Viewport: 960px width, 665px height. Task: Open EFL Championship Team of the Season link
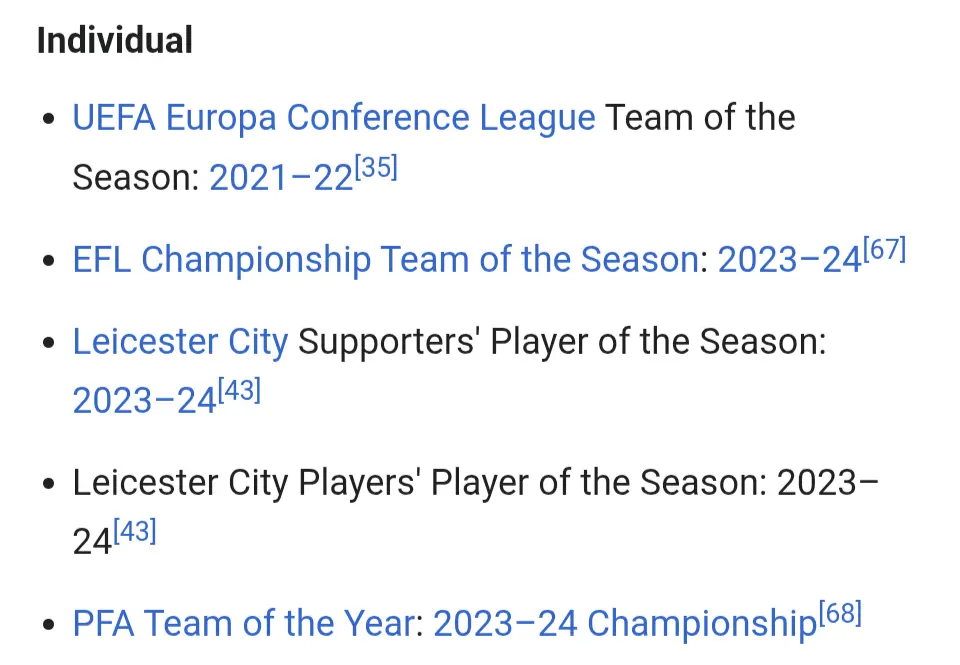click(385, 260)
